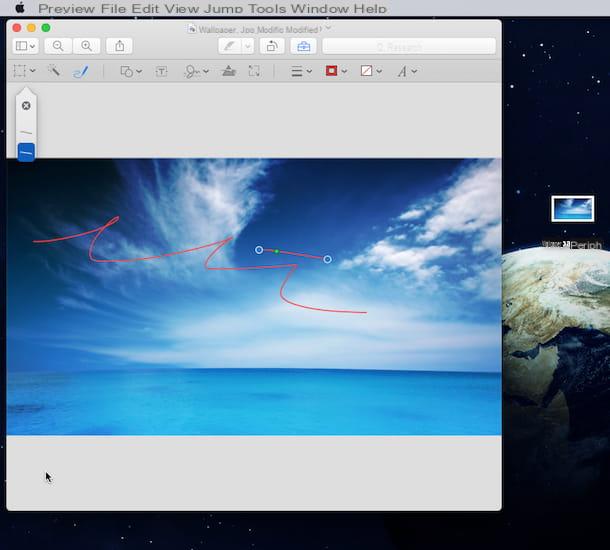The image size is (610, 550).
Task: Minimize the Preview window with yellow button
Action: click(x=32, y=28)
